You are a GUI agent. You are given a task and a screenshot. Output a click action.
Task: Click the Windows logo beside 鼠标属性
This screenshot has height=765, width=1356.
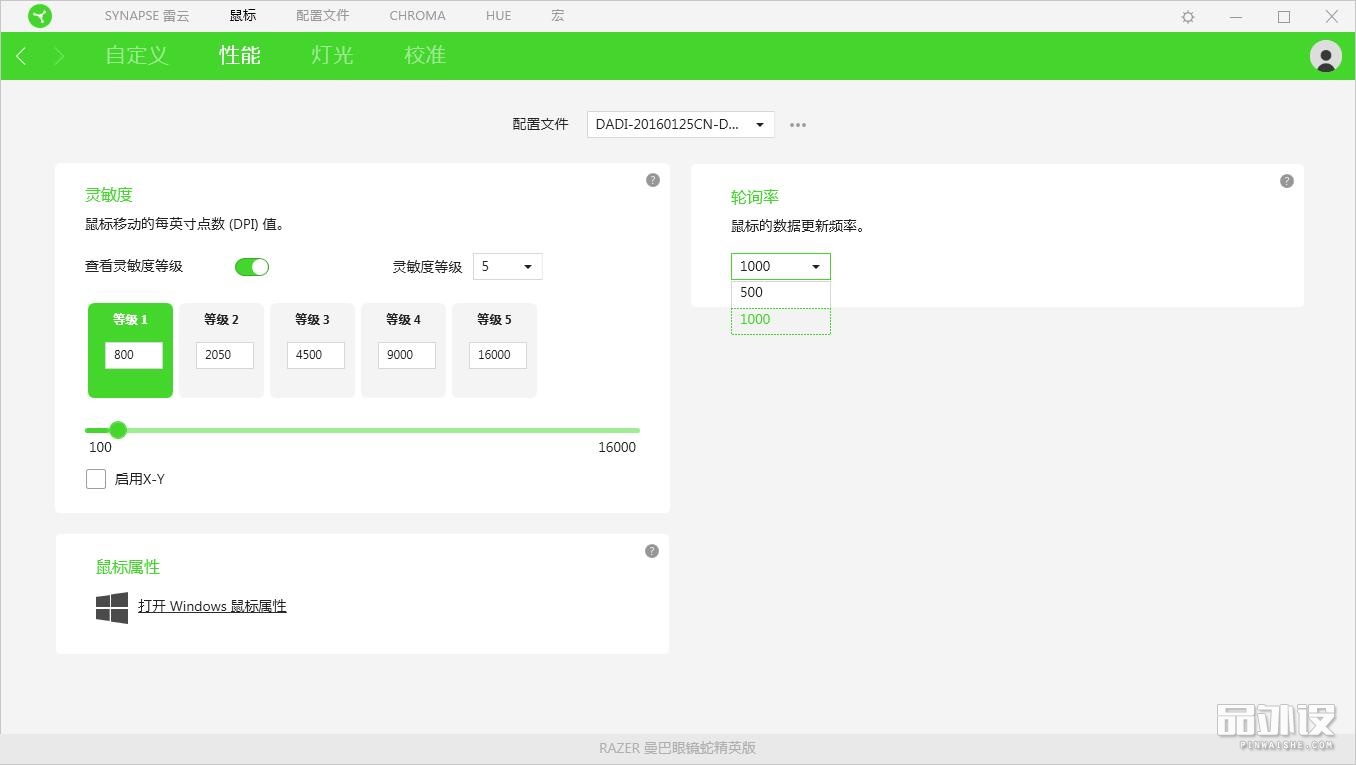pyautogui.click(x=110, y=606)
